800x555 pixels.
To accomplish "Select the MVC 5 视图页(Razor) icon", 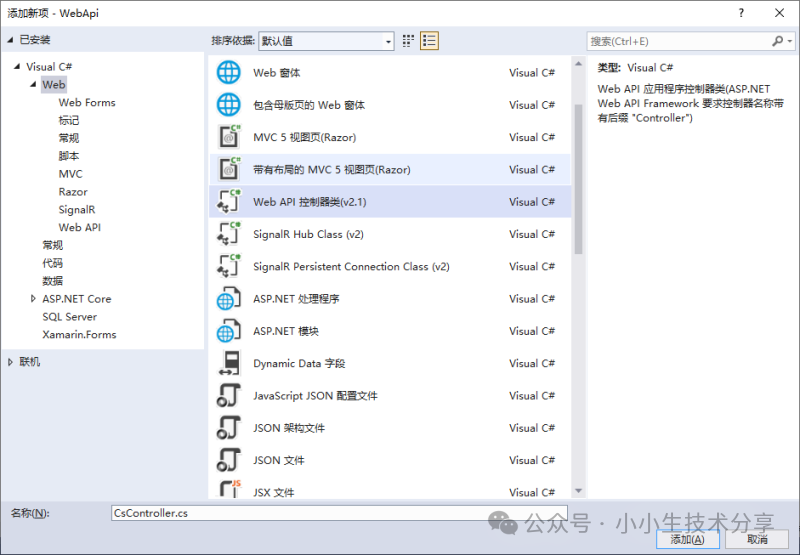I will pos(229,137).
